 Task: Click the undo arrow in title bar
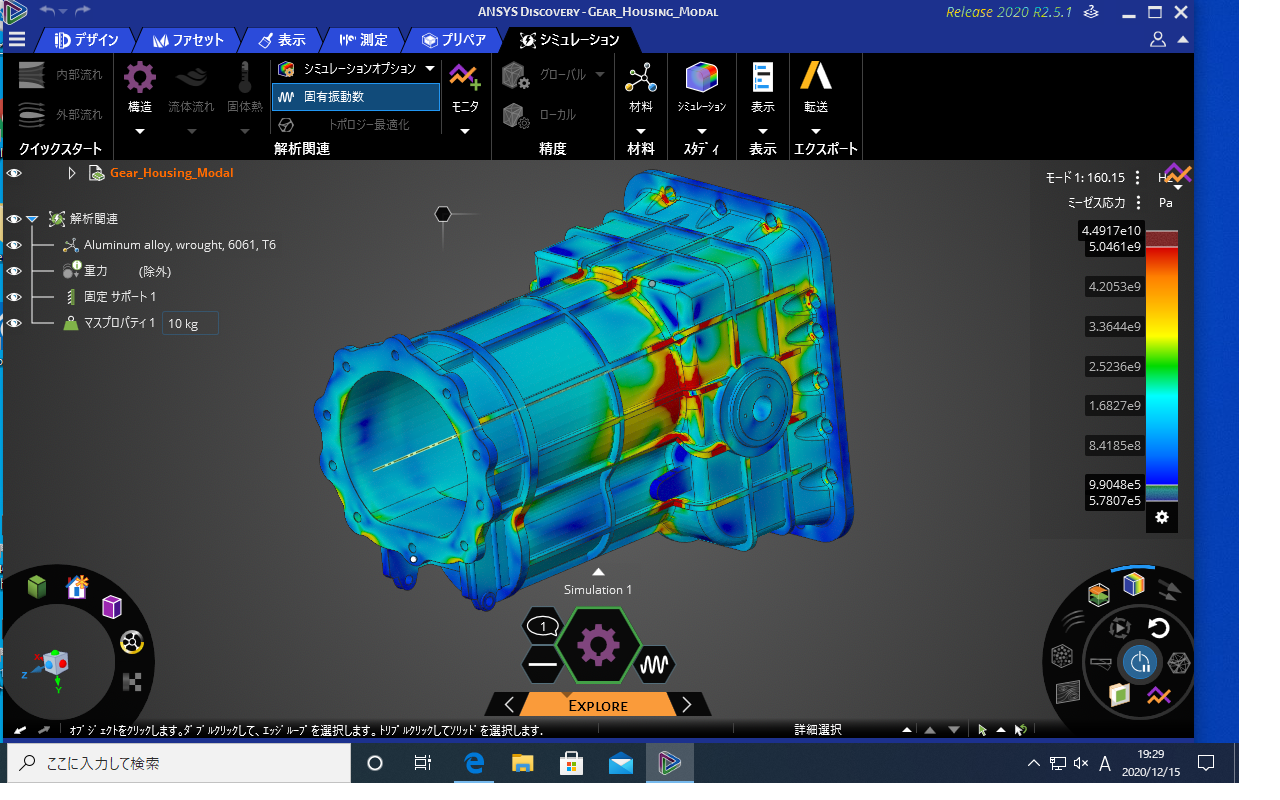click(x=48, y=10)
